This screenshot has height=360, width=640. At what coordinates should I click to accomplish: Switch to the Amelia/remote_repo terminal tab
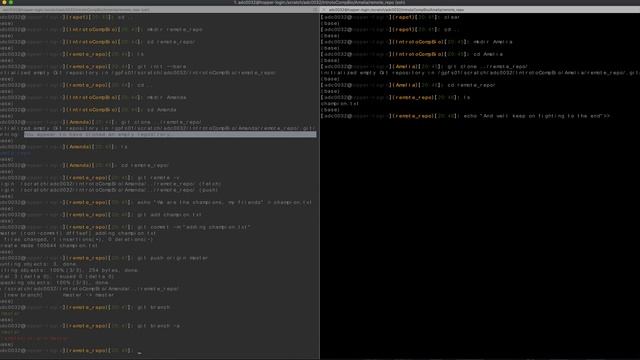pyautogui.click(x=480, y=9)
